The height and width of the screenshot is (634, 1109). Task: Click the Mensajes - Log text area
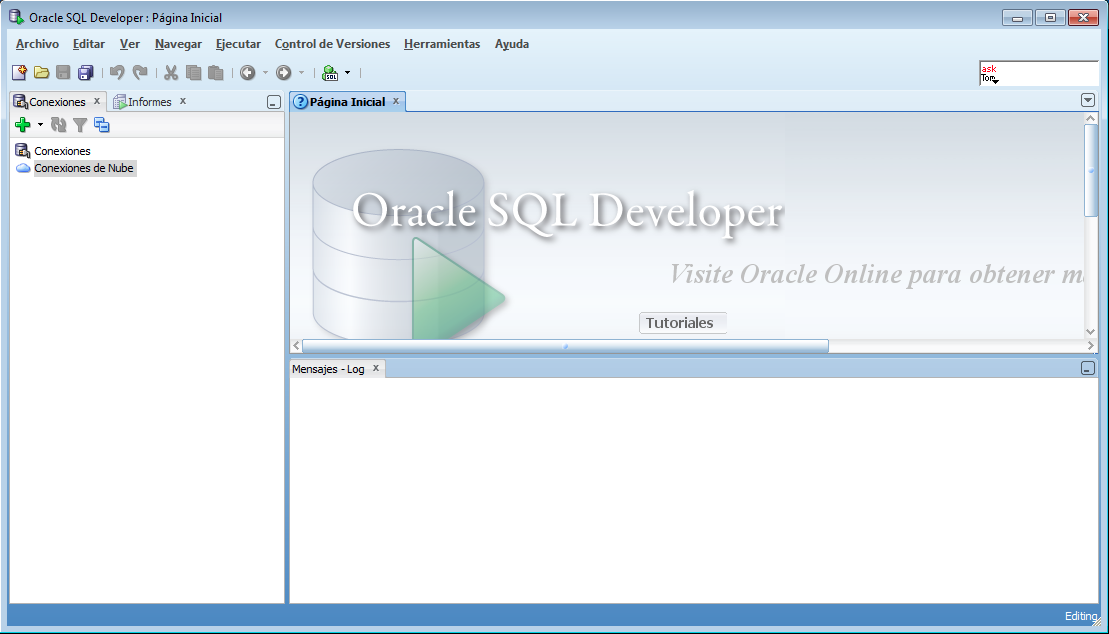694,490
